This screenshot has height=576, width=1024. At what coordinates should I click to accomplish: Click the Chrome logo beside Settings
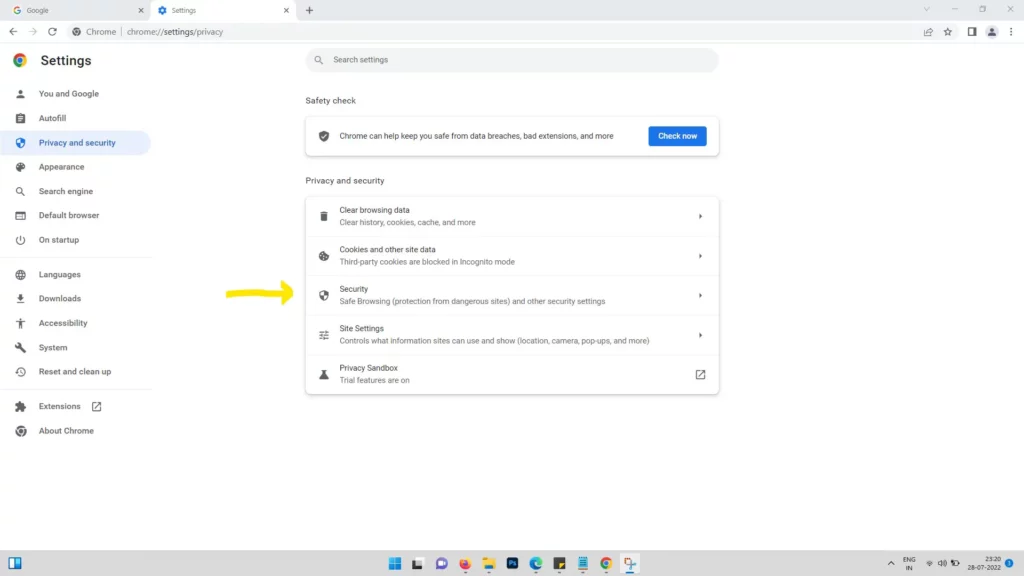click(x=20, y=60)
